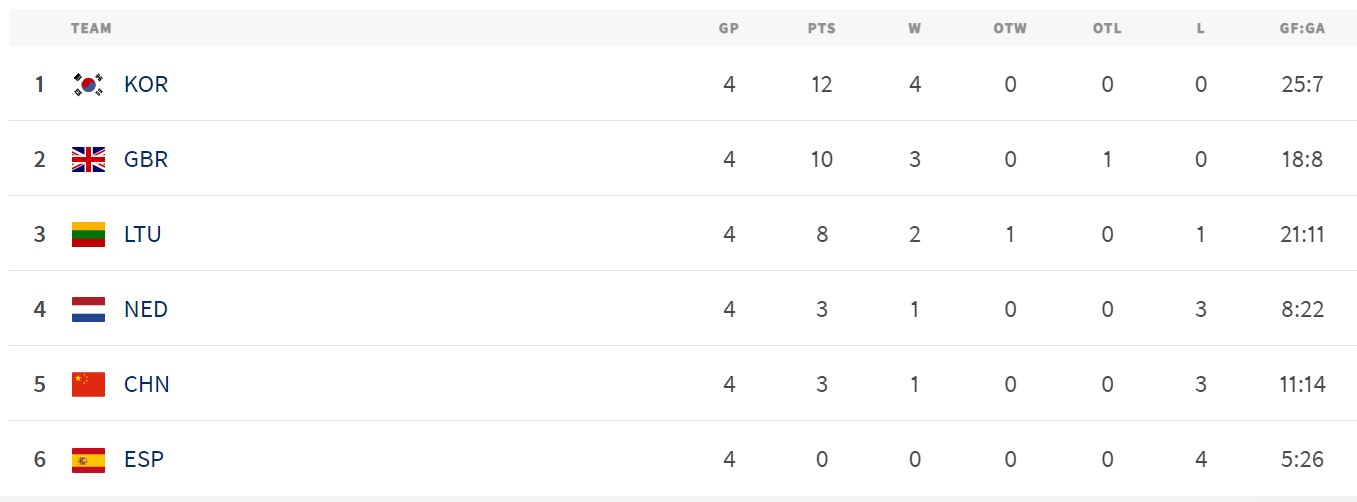Sort by the PTS column header

pos(822,28)
